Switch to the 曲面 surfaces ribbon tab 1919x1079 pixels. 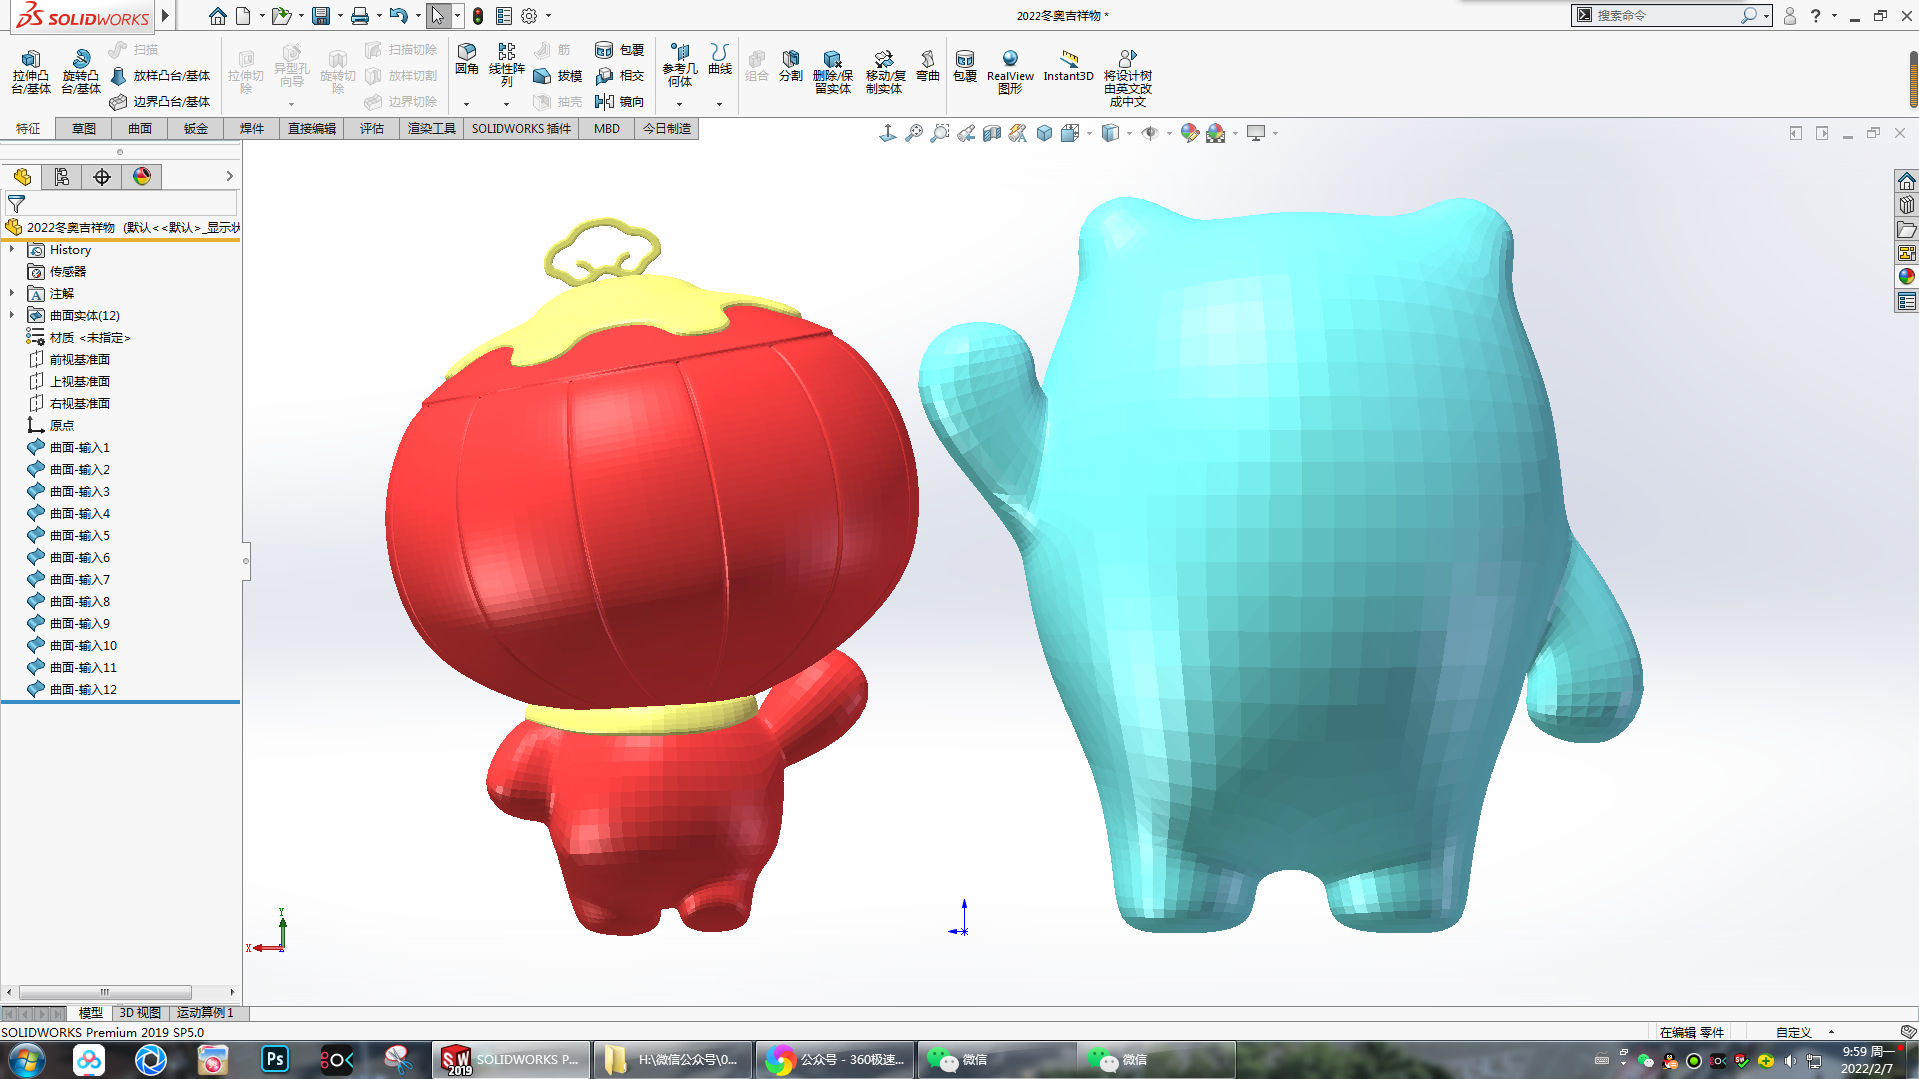coord(140,129)
